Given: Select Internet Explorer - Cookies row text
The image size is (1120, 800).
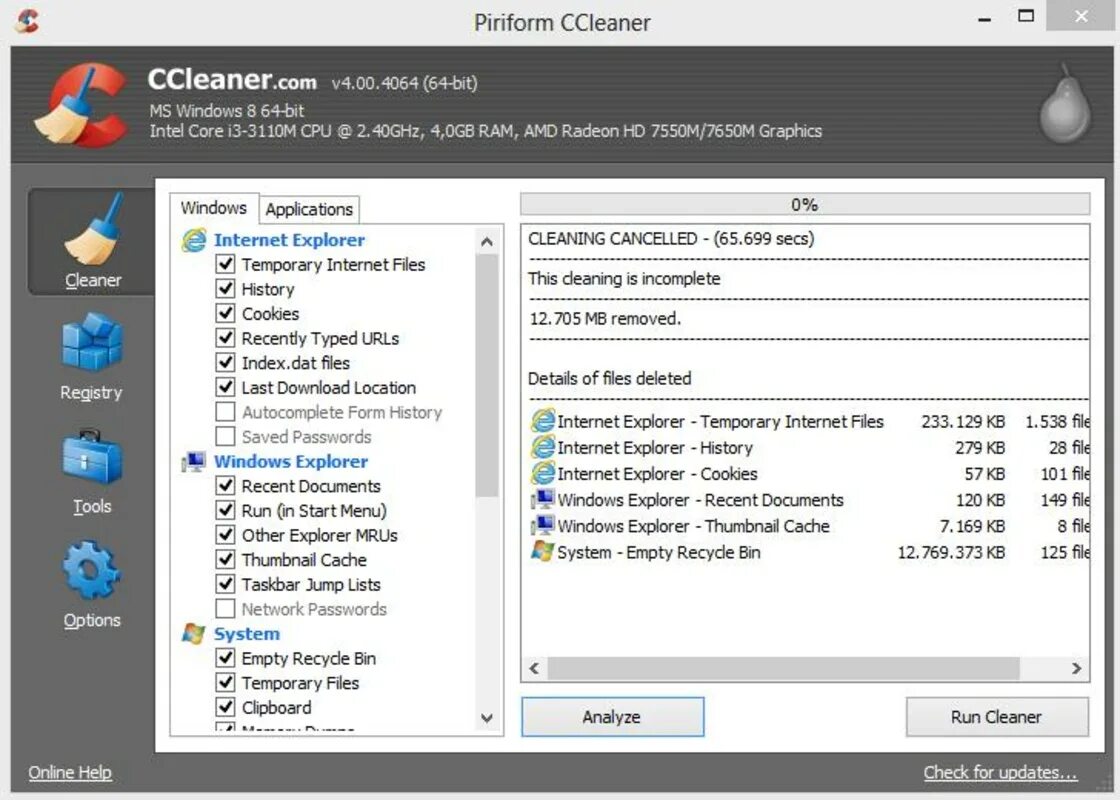Looking at the screenshot, I should (657, 474).
